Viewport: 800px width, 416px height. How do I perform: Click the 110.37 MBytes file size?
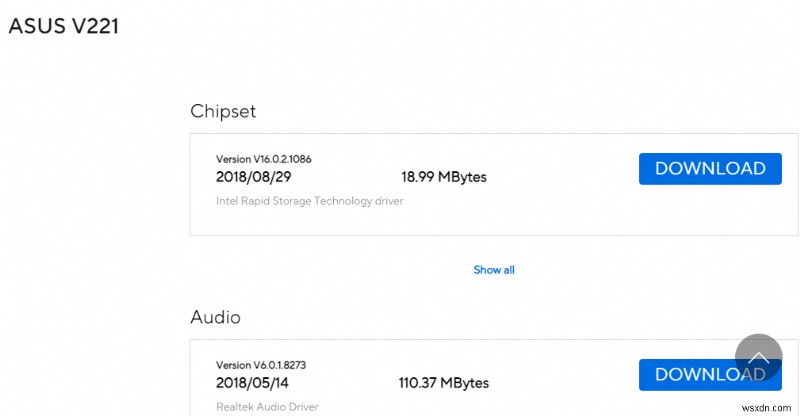[443, 383]
